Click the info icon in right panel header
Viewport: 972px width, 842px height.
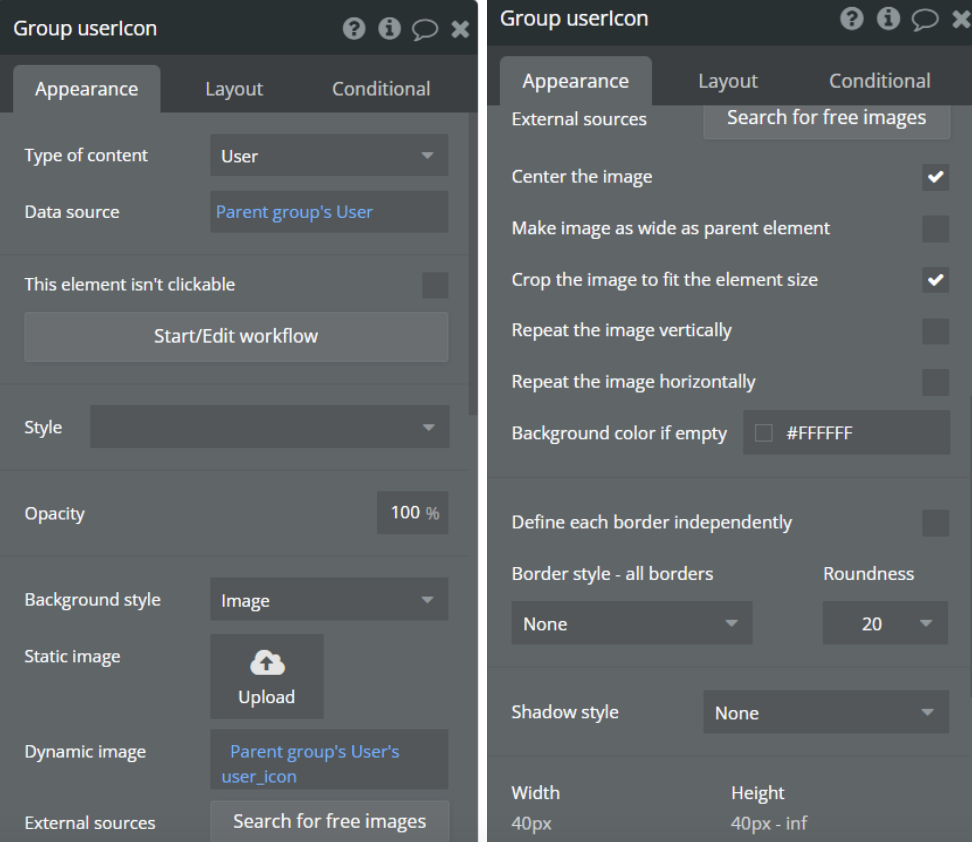pyautogui.click(x=887, y=19)
